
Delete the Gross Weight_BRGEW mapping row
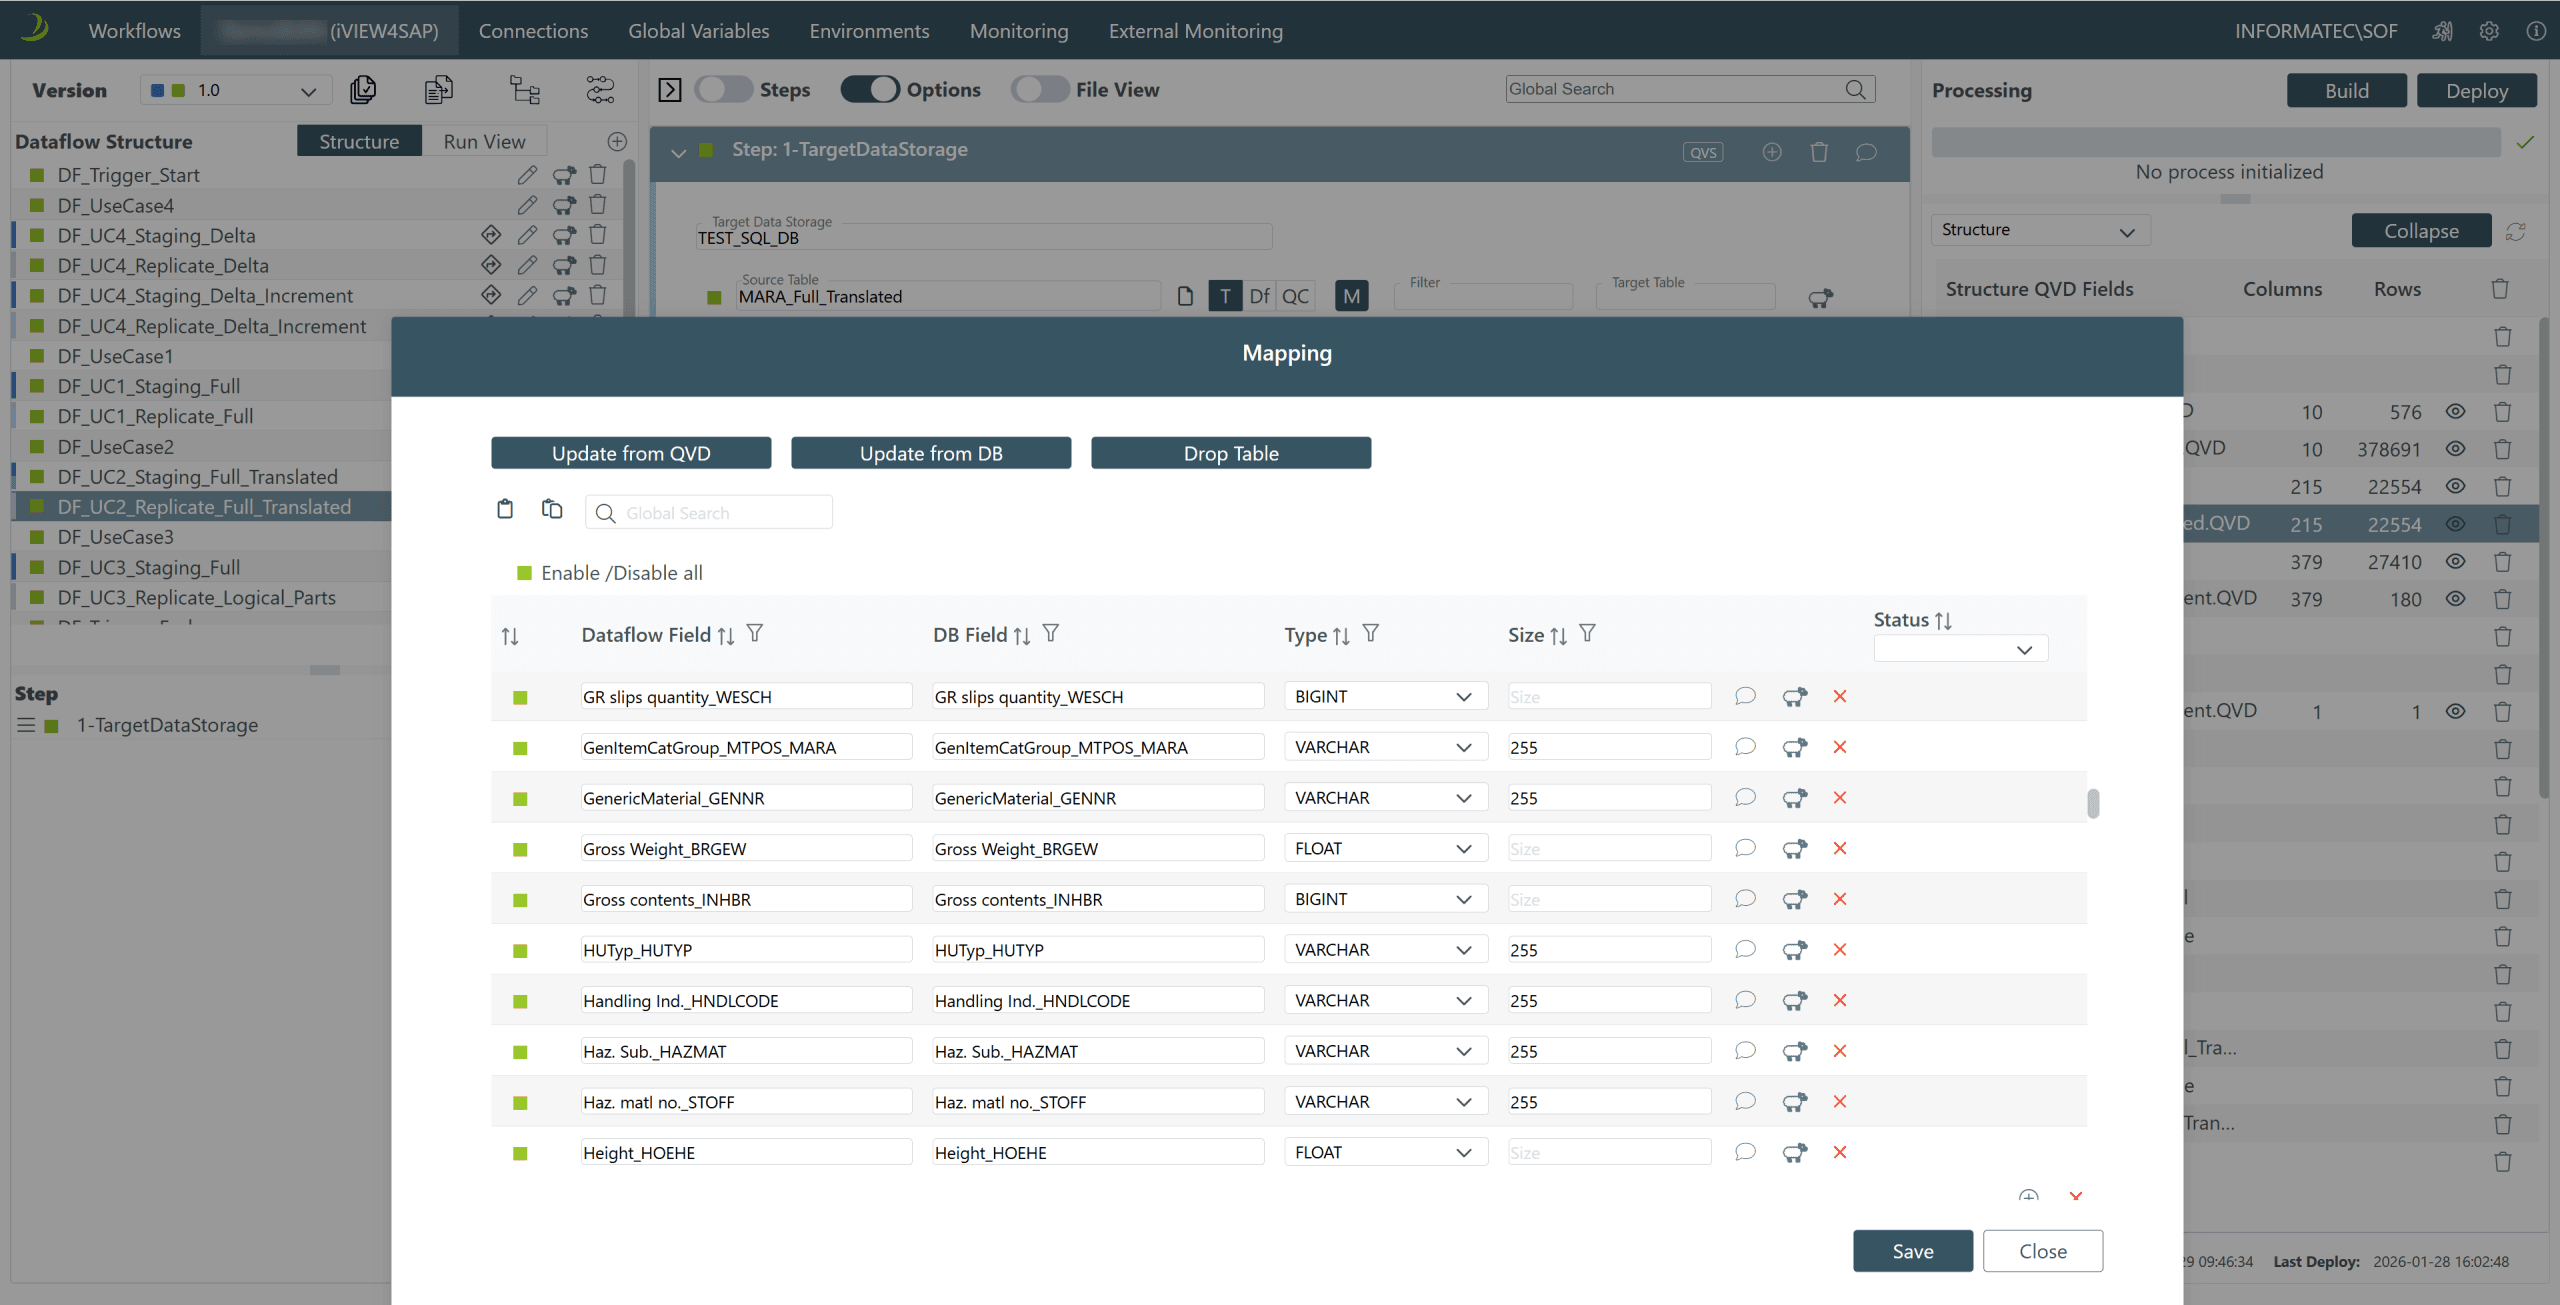[x=1839, y=848]
